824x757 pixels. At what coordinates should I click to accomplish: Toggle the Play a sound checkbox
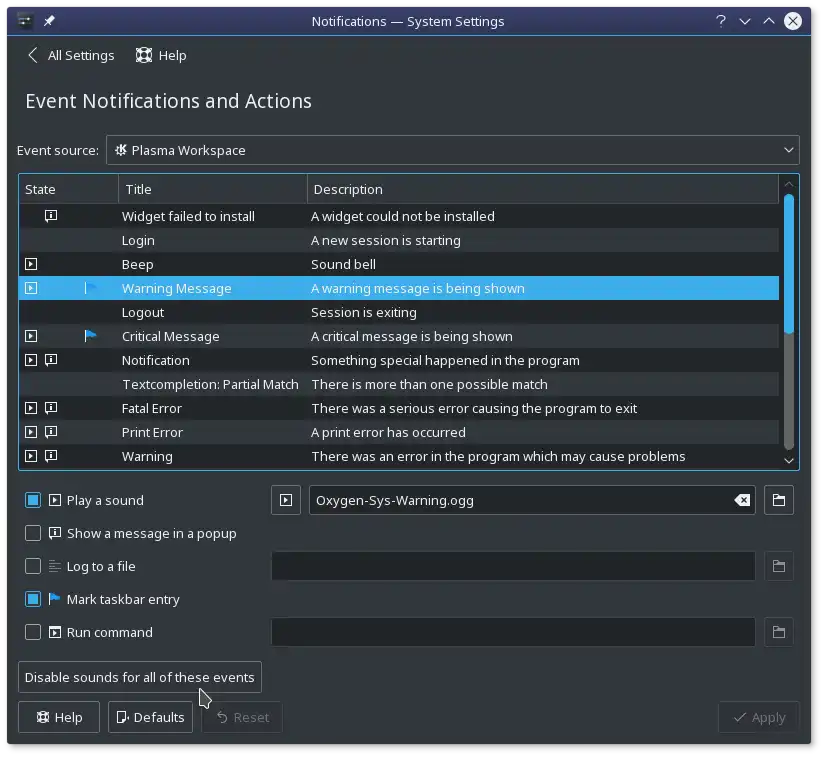[33, 500]
